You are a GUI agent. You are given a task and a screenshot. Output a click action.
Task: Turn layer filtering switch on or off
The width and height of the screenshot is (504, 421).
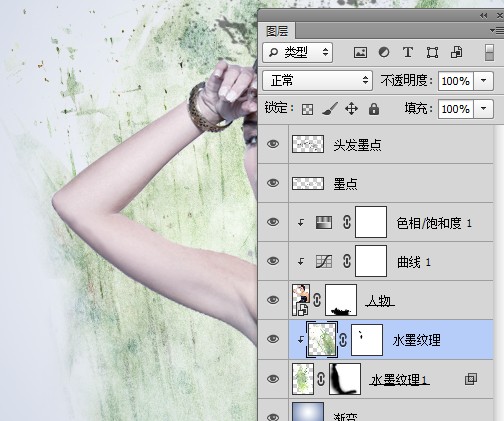[489, 52]
